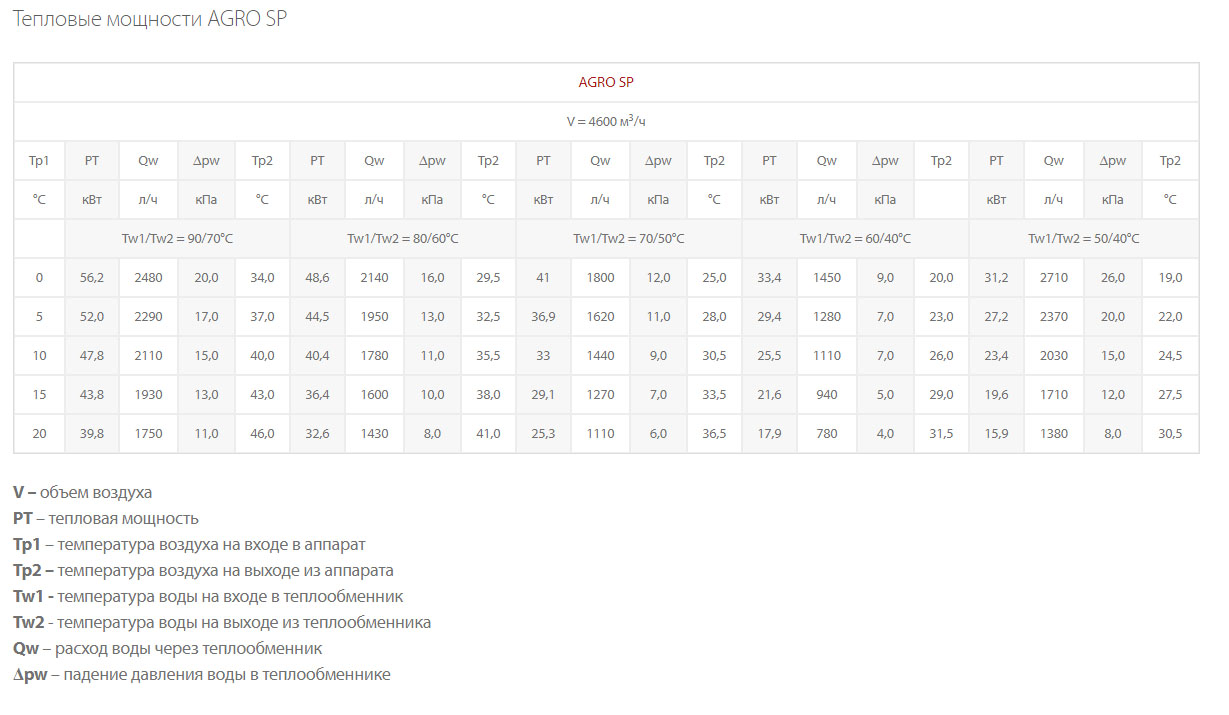Select legend 'Tw2 - температура воды на выходе из теплообменника'
The width and height of the screenshot is (1229, 715).
tap(222, 622)
